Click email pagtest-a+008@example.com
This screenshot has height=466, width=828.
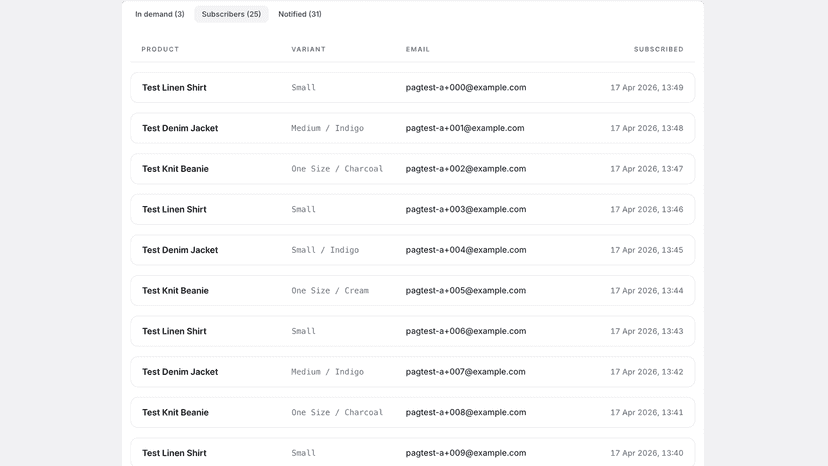click(x=466, y=413)
